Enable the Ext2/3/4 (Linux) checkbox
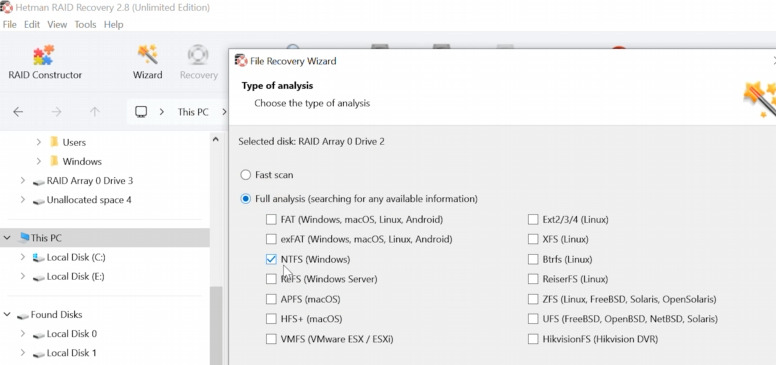Viewport: 776px width, 365px height. tap(533, 219)
